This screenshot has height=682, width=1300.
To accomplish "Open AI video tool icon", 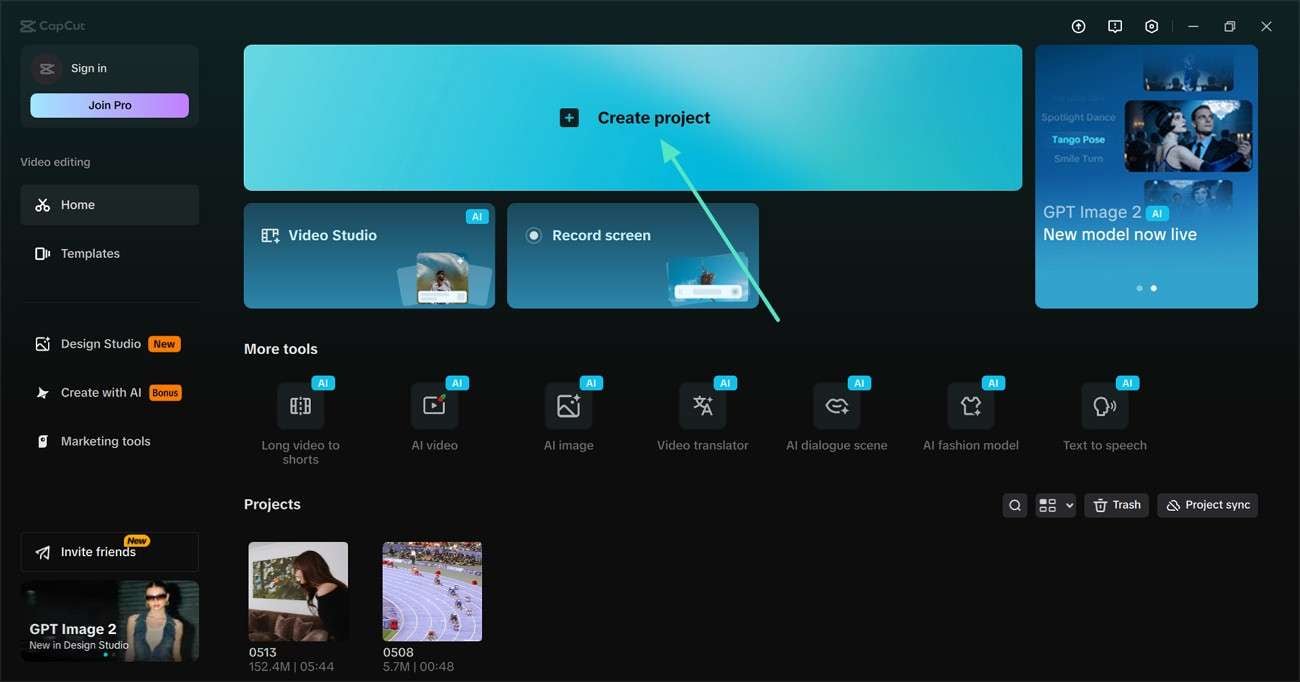I will pyautogui.click(x=435, y=406).
